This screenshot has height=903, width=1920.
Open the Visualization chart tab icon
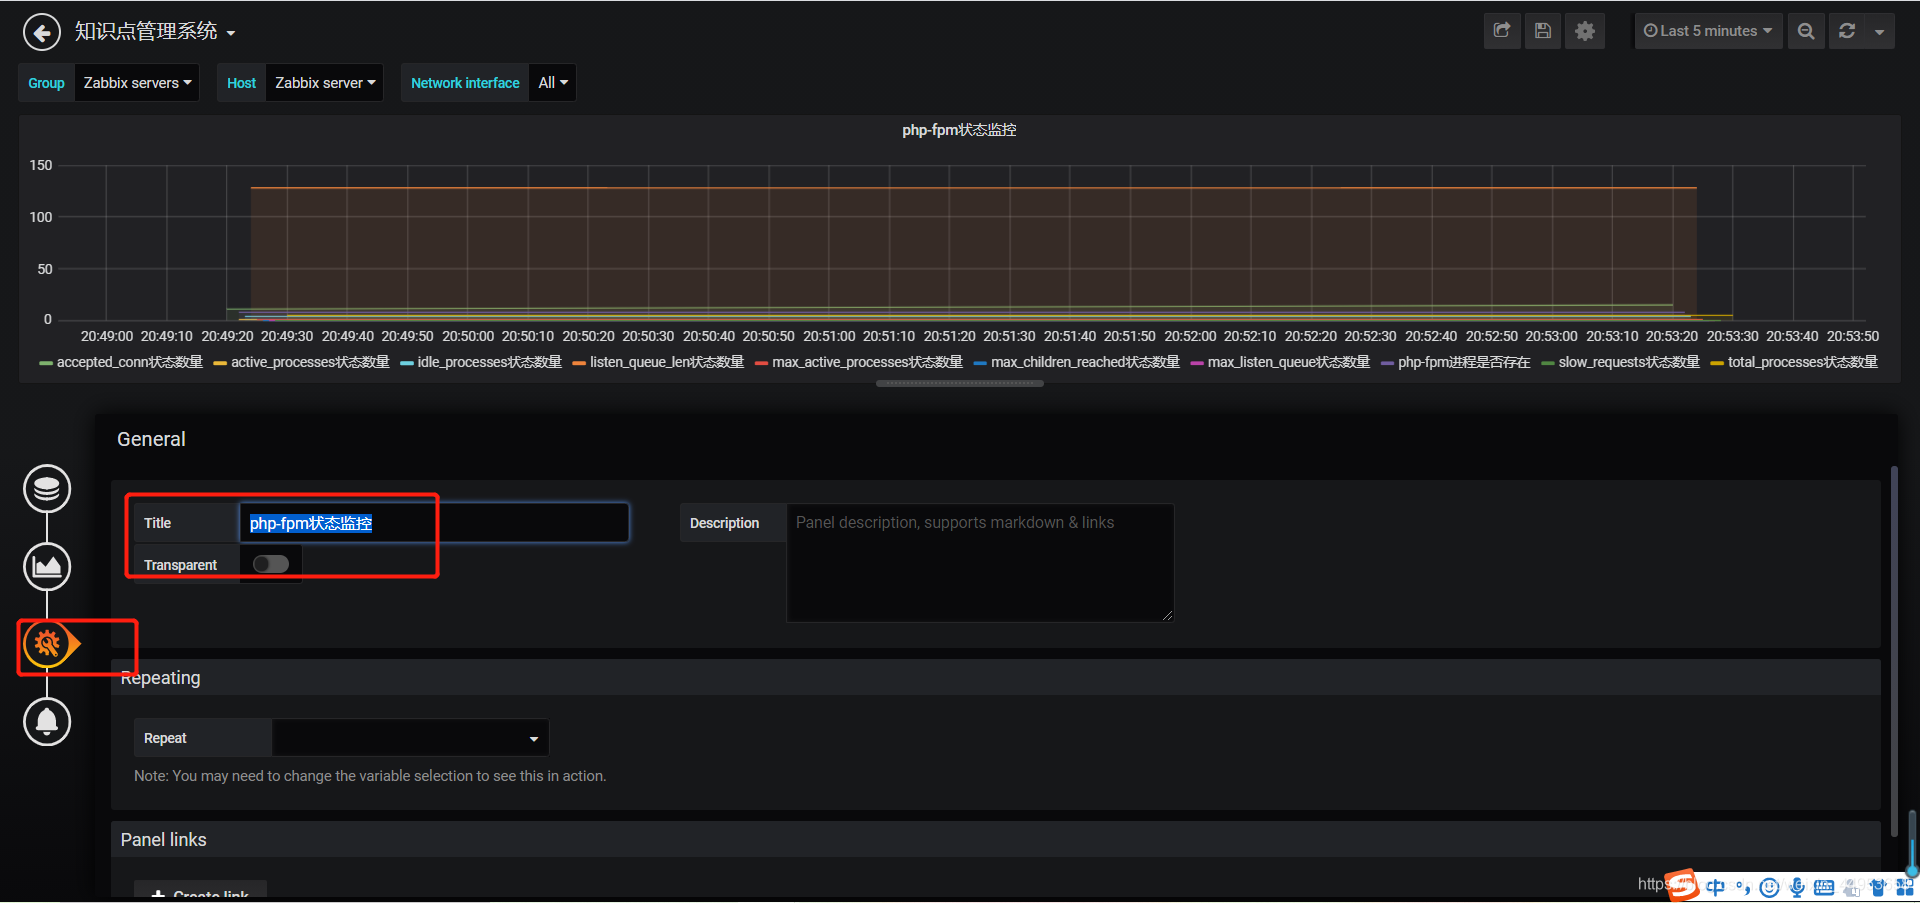[47, 567]
